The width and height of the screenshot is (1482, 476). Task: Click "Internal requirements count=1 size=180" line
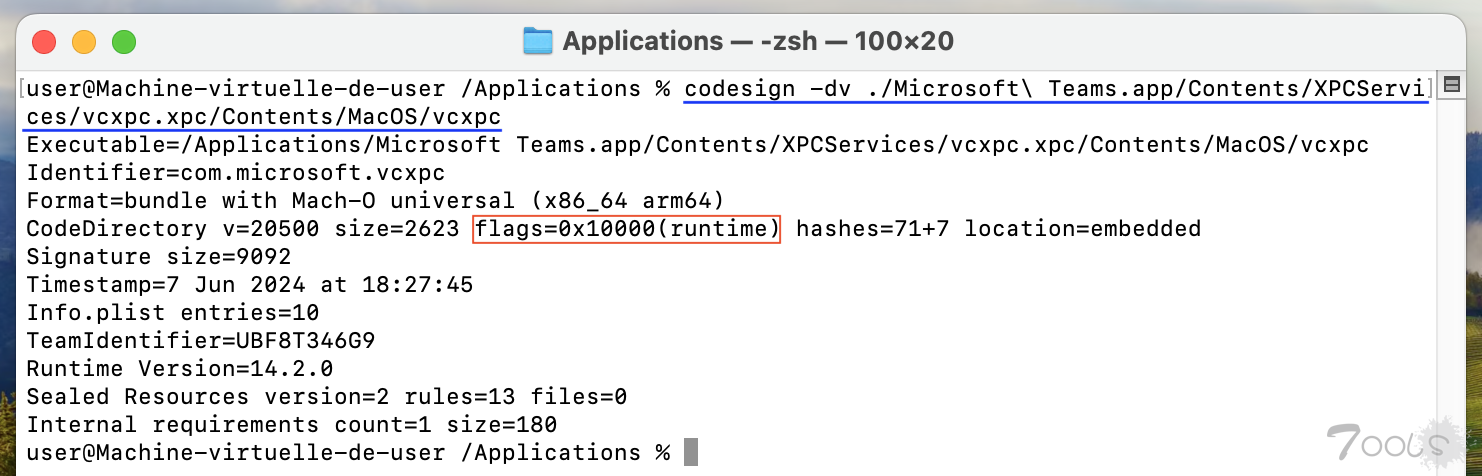(x=292, y=425)
